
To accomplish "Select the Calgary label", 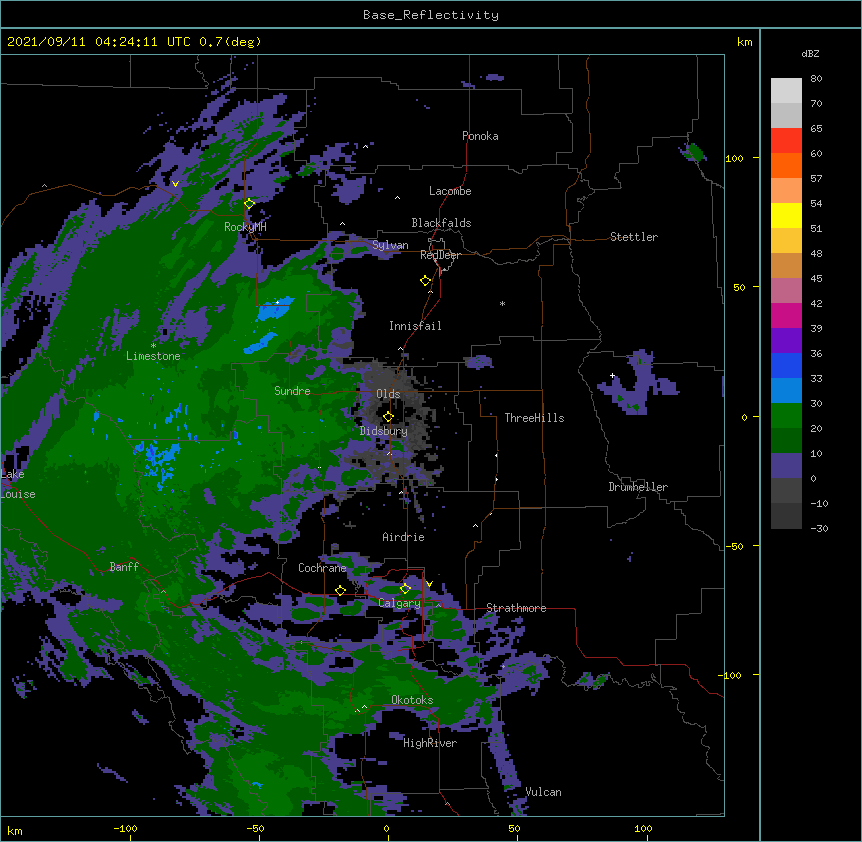I will coord(399,603).
